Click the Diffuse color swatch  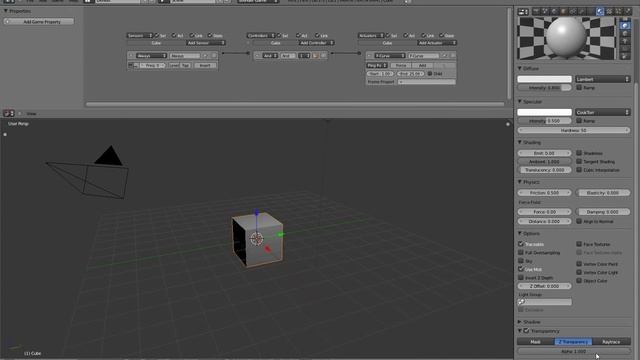(544, 79)
